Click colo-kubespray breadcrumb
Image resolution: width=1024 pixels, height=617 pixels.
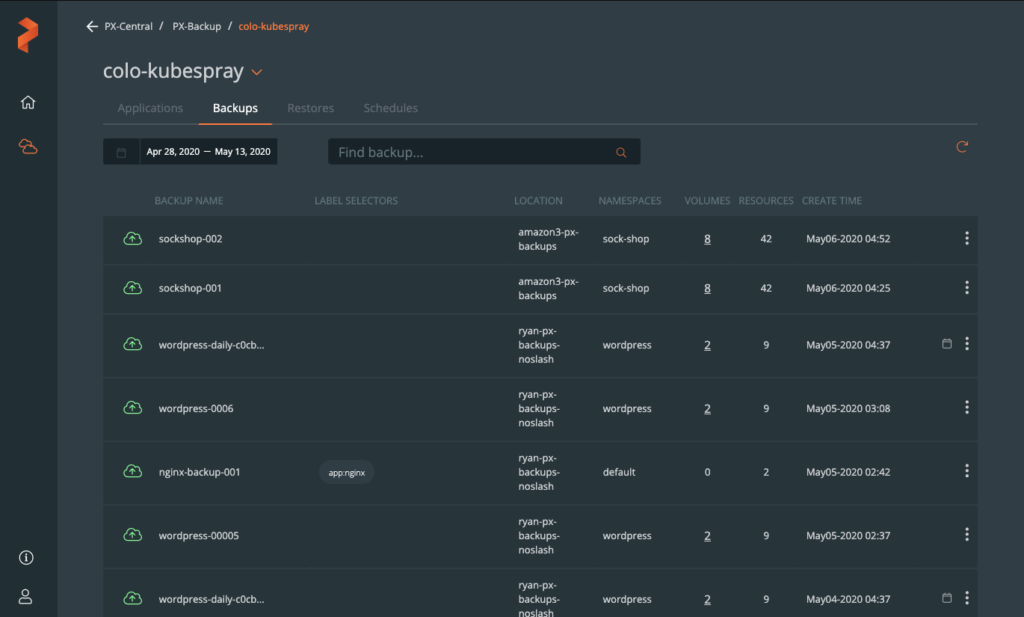(x=274, y=27)
